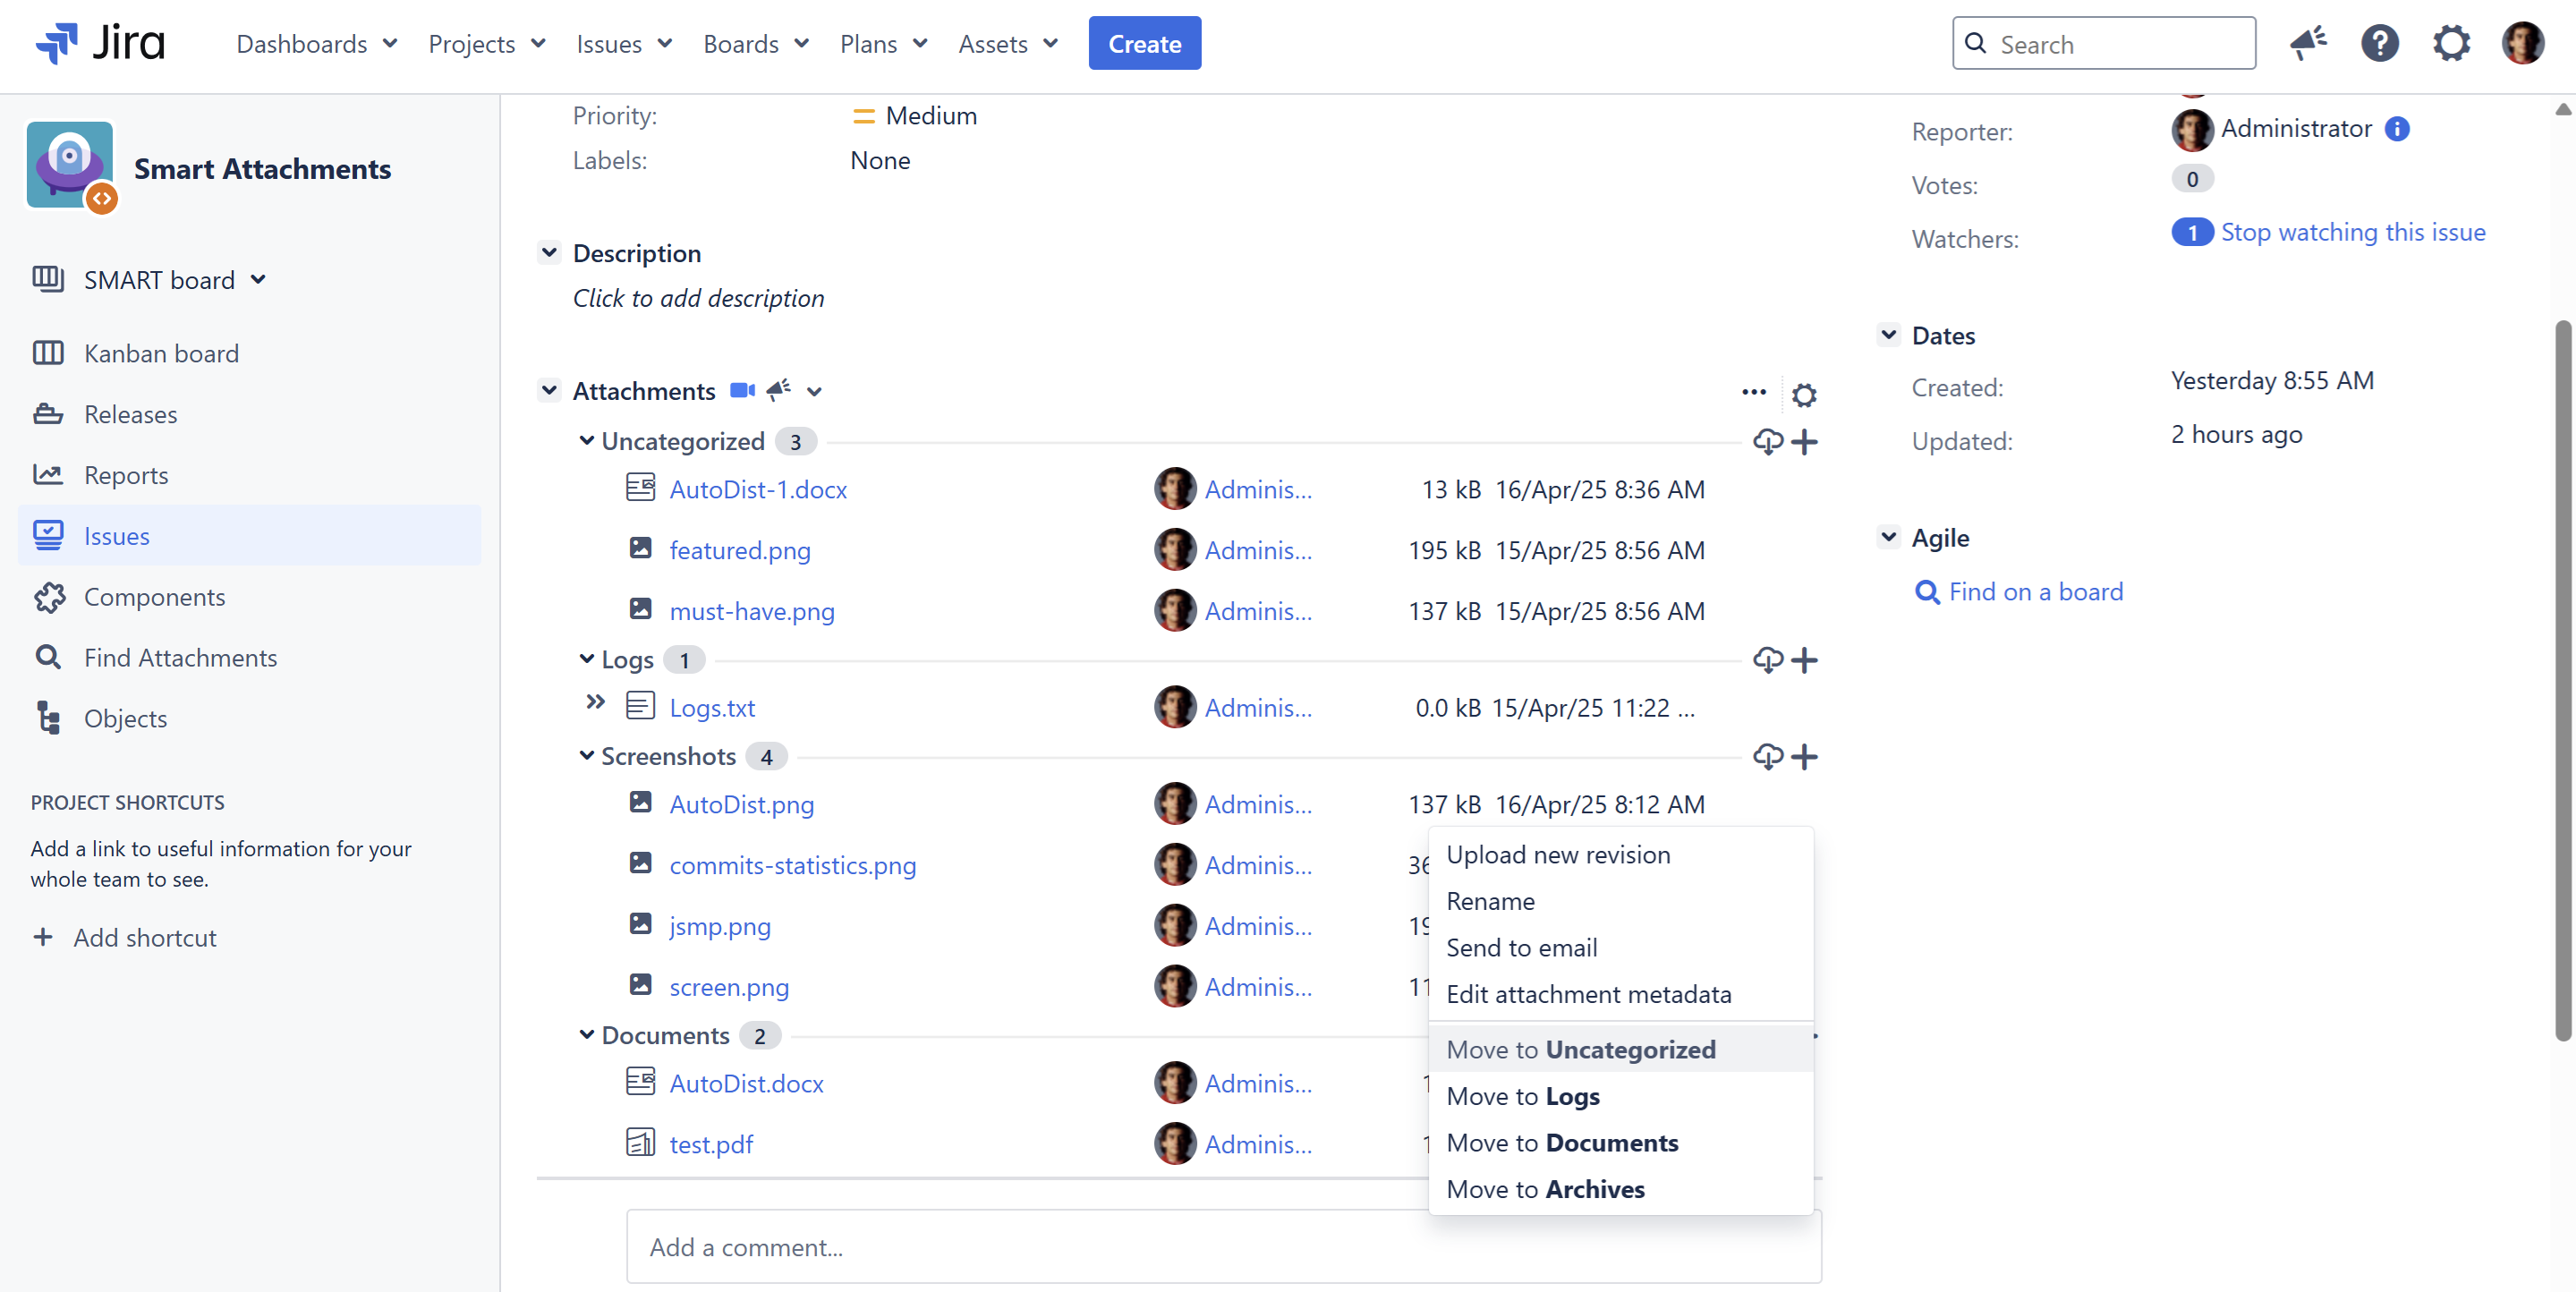Open Attachments three-dots more menu
The height and width of the screenshot is (1292, 2576).
pyautogui.click(x=1753, y=391)
